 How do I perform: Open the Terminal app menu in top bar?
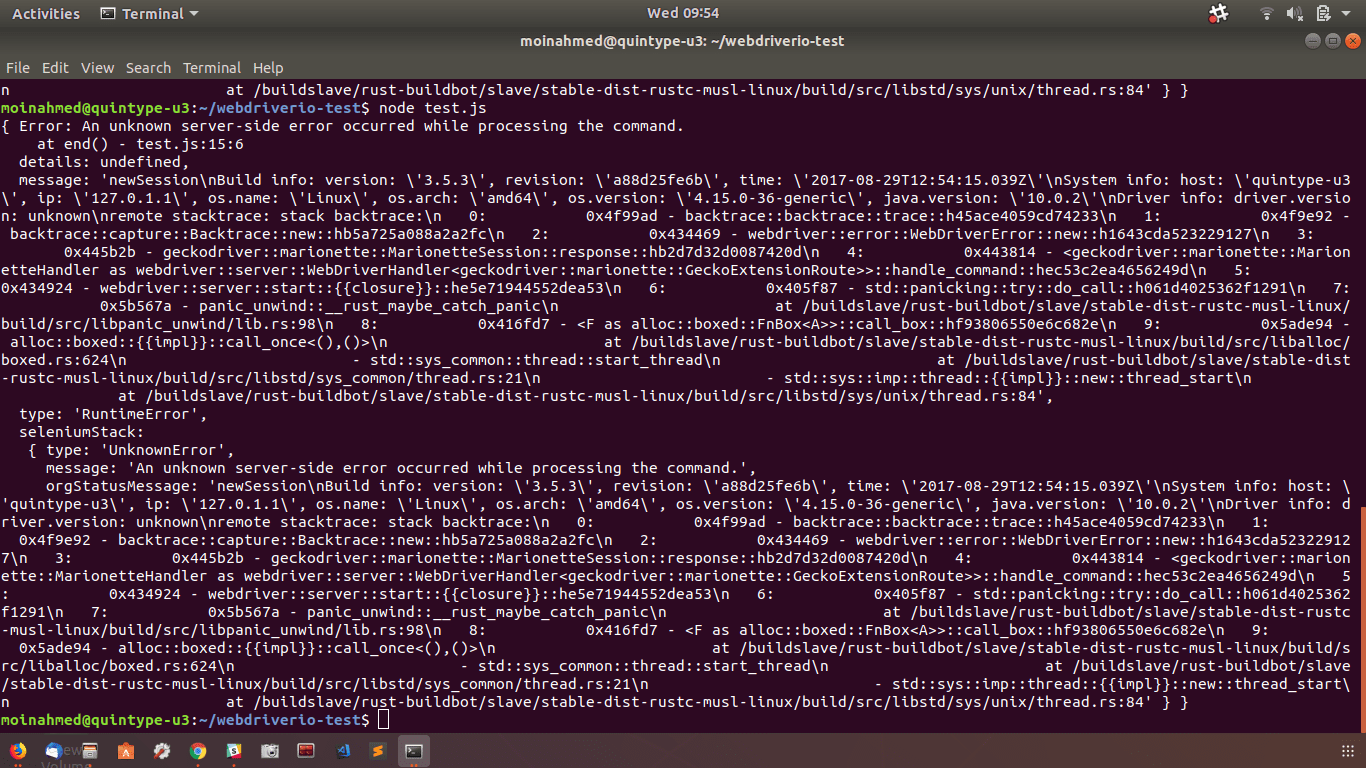click(150, 14)
